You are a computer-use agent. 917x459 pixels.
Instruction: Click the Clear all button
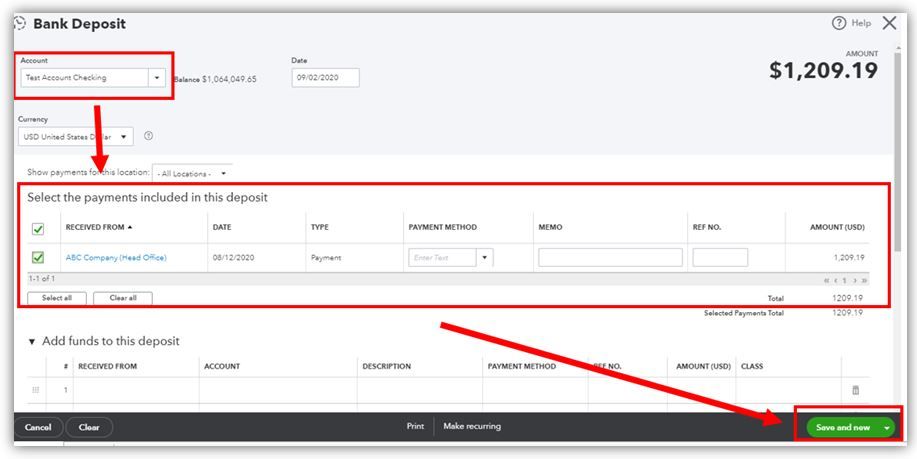point(123,298)
